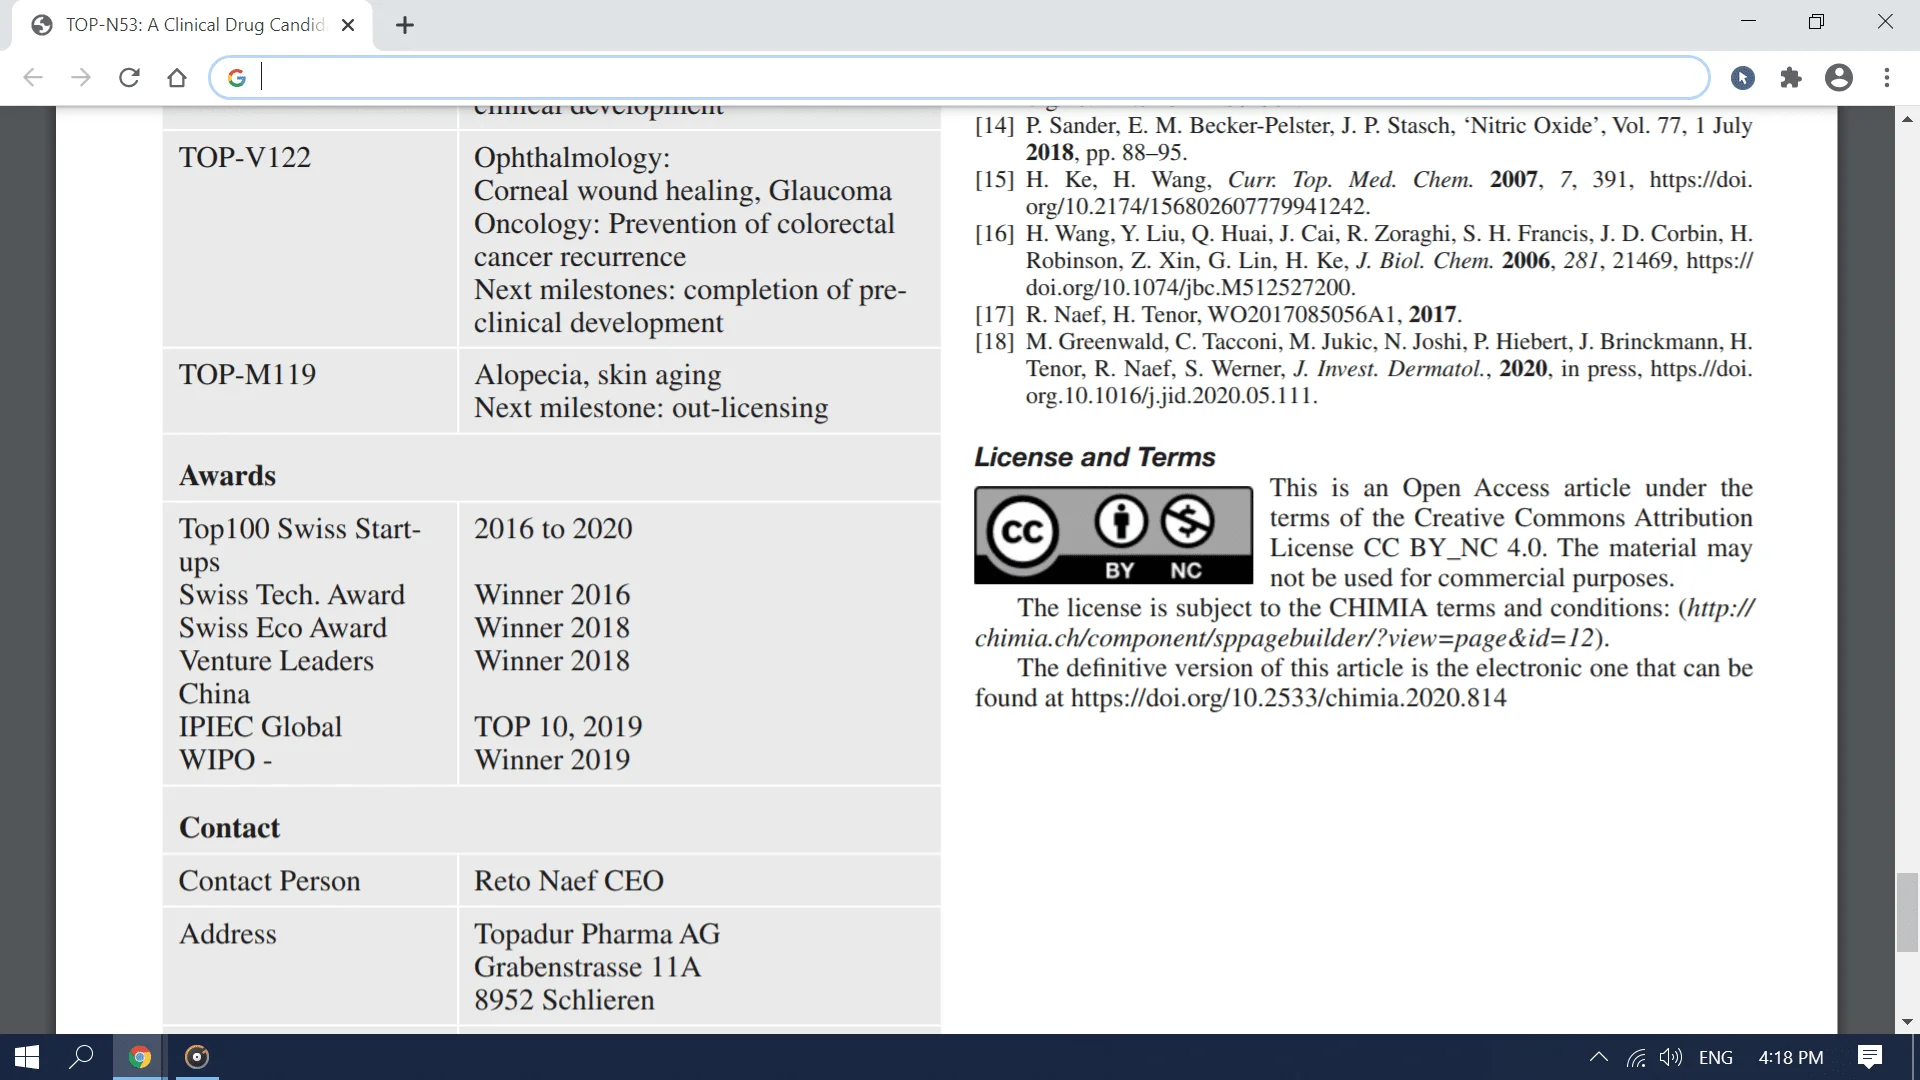Click reference [14] Sander citation
Screen dimensions: 1920x1080
[x=1364, y=139]
